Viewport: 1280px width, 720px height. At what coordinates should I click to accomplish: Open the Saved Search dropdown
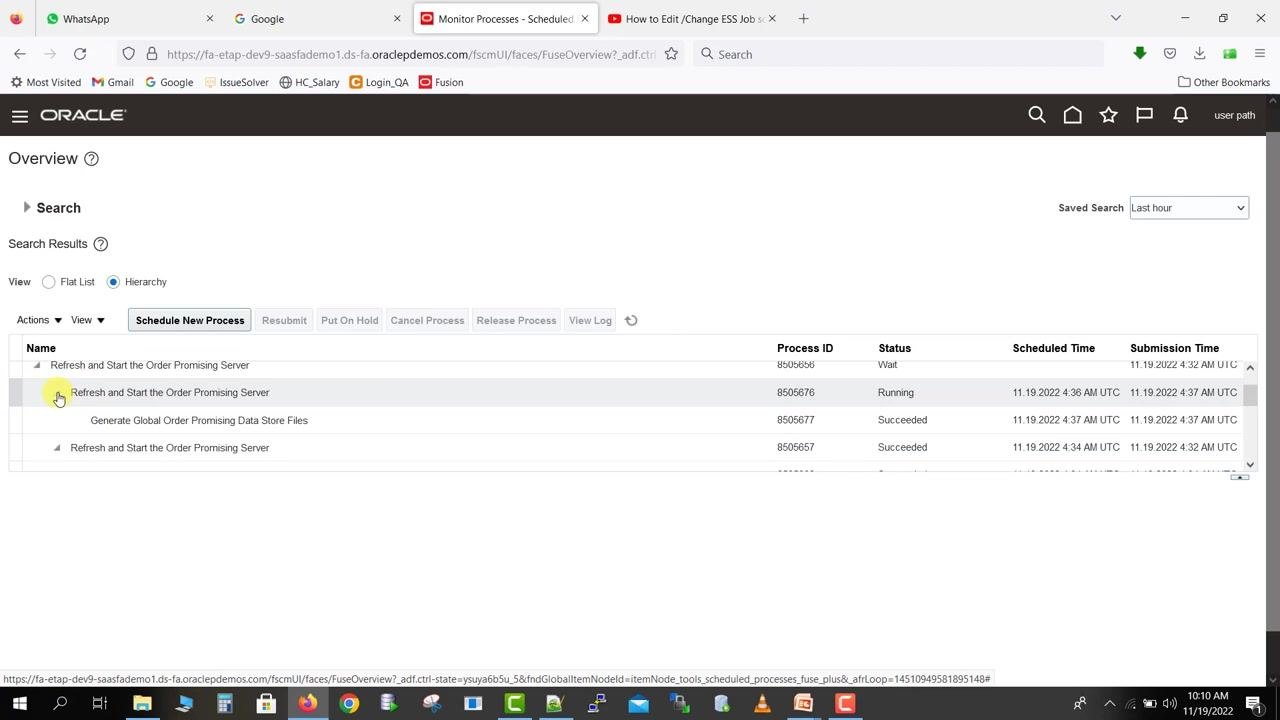1189,208
